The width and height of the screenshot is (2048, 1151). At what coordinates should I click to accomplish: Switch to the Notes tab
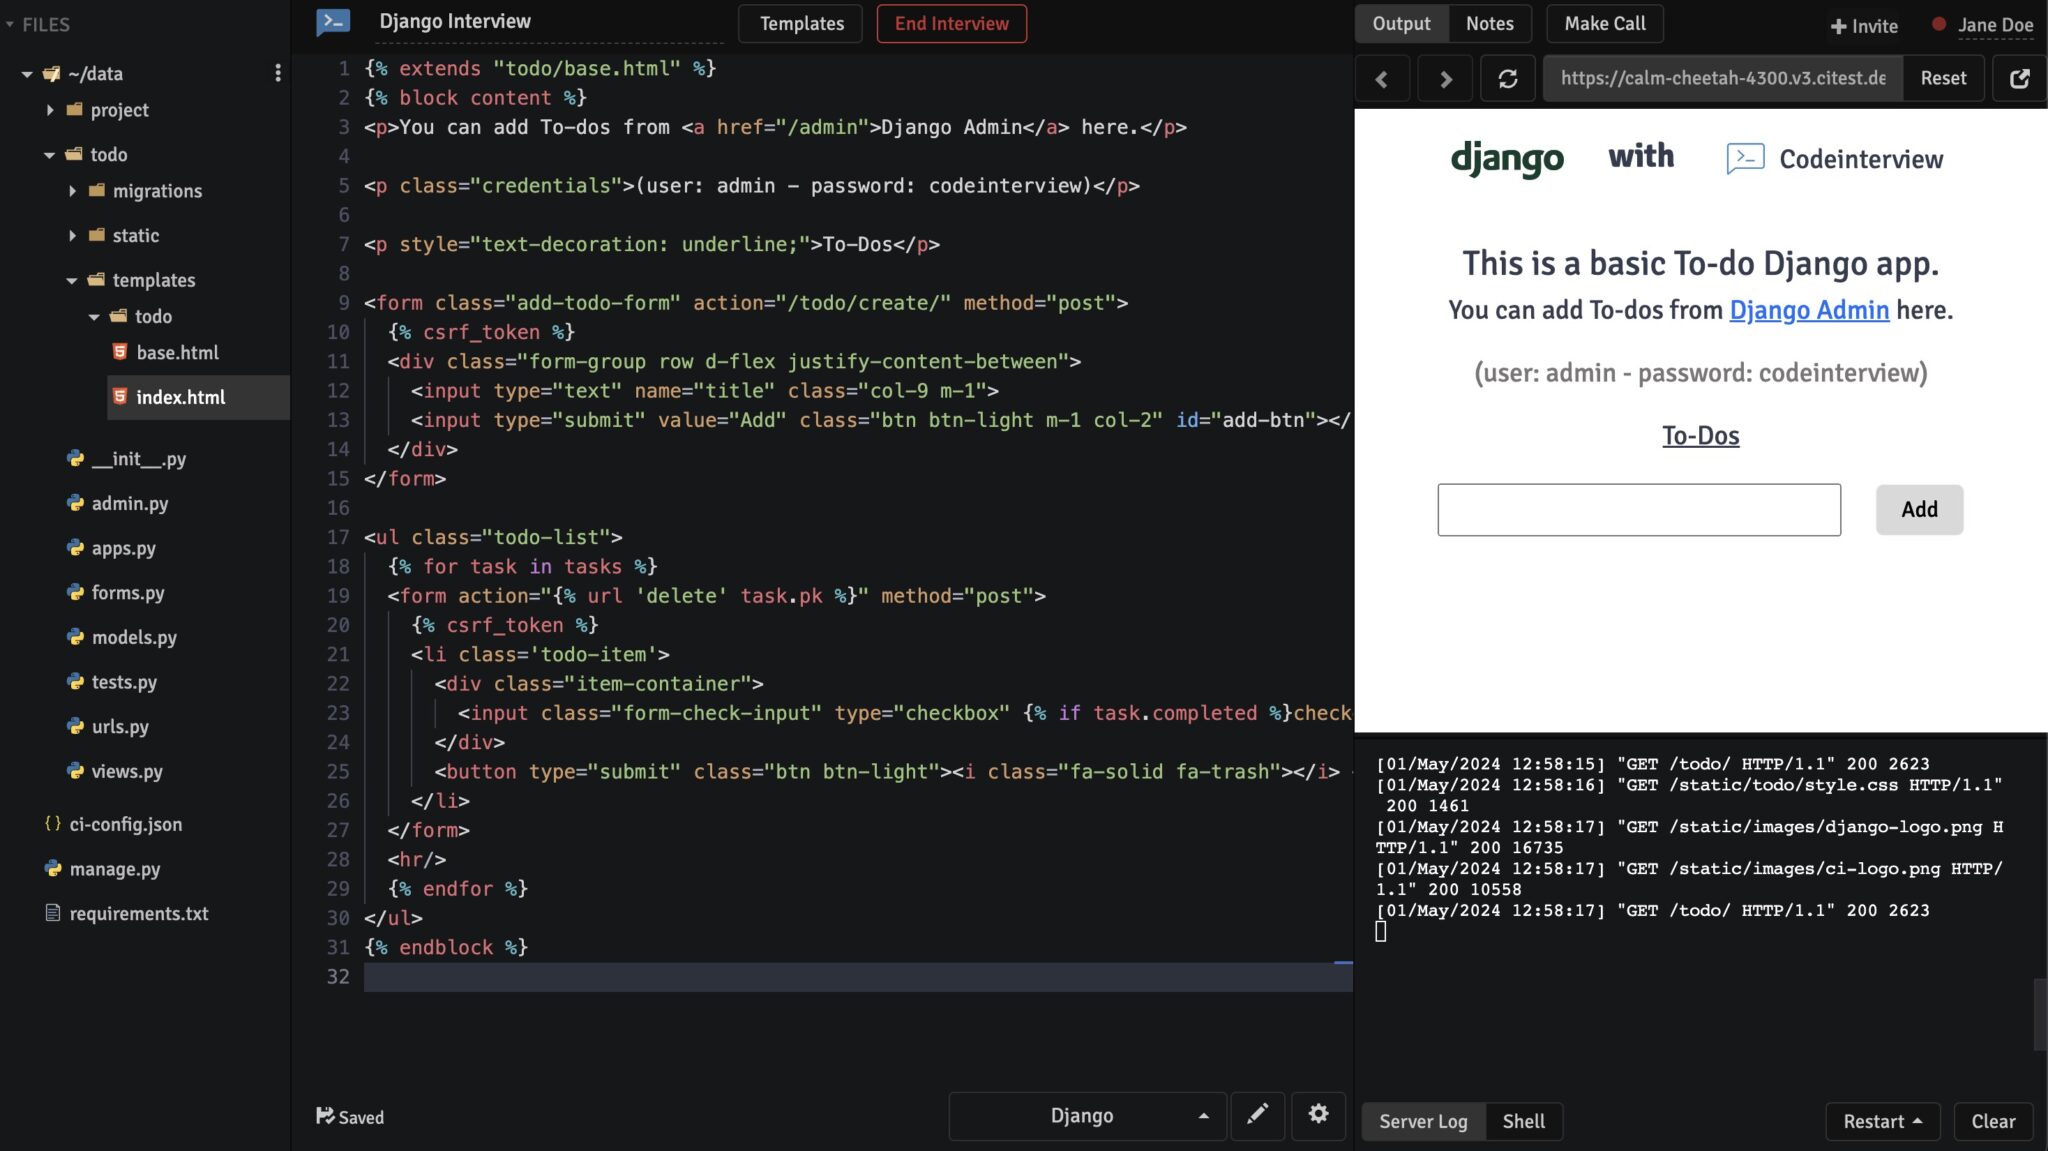[x=1490, y=23]
